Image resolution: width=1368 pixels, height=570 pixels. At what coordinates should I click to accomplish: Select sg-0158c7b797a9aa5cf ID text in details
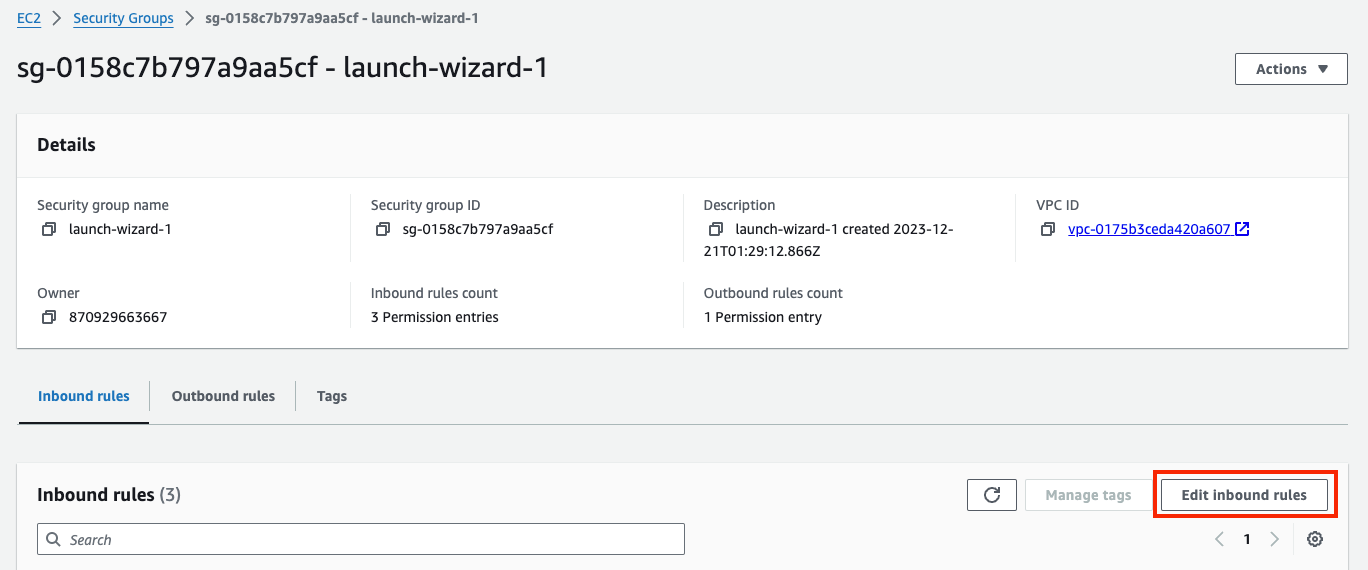coord(478,229)
